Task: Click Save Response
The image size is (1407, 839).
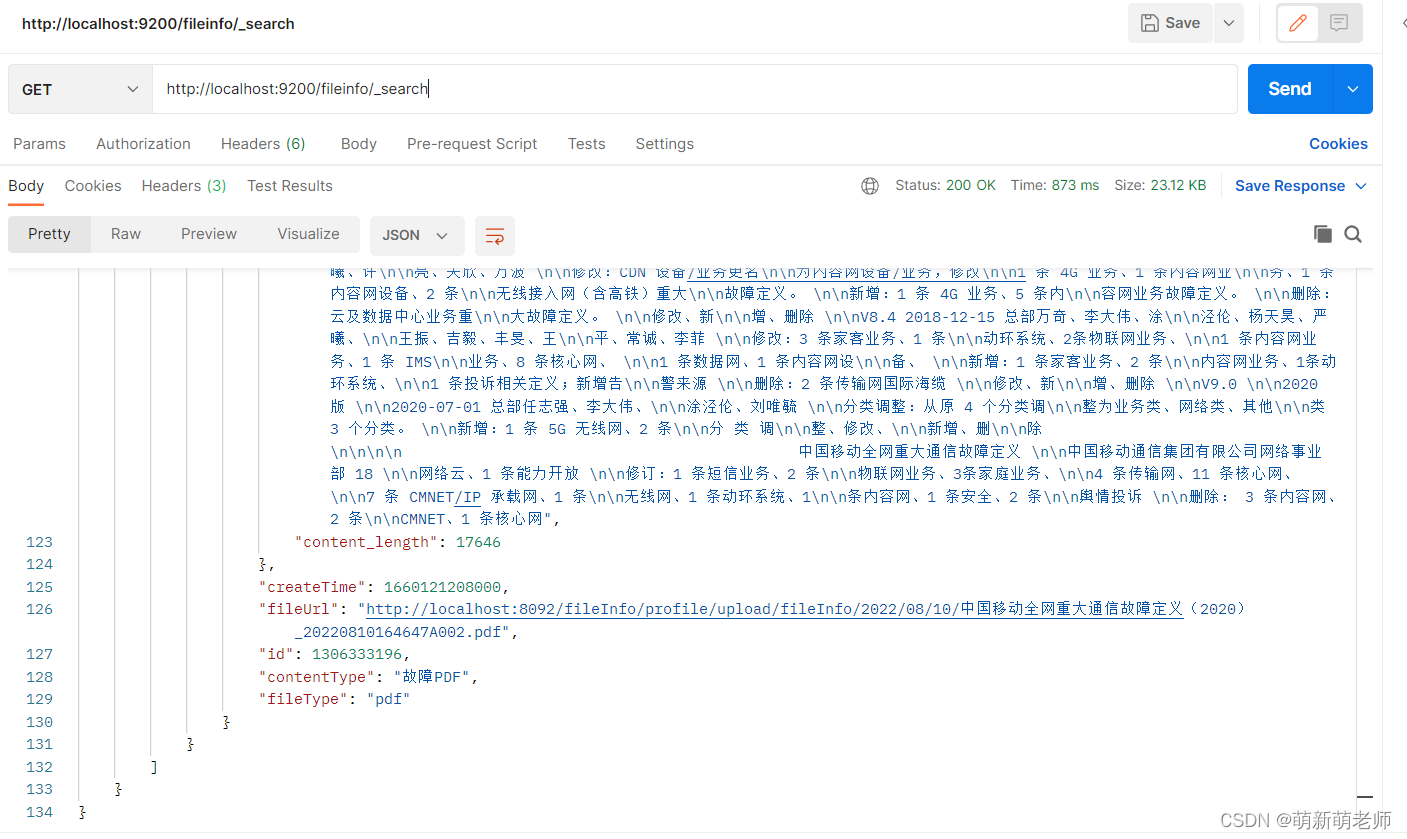Action: [x=1290, y=186]
